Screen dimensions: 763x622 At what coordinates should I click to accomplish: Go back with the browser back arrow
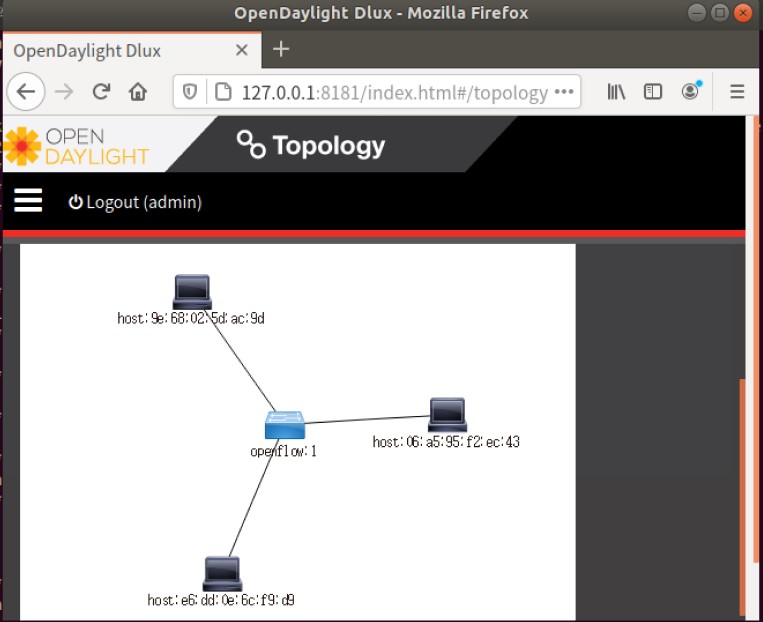26,91
